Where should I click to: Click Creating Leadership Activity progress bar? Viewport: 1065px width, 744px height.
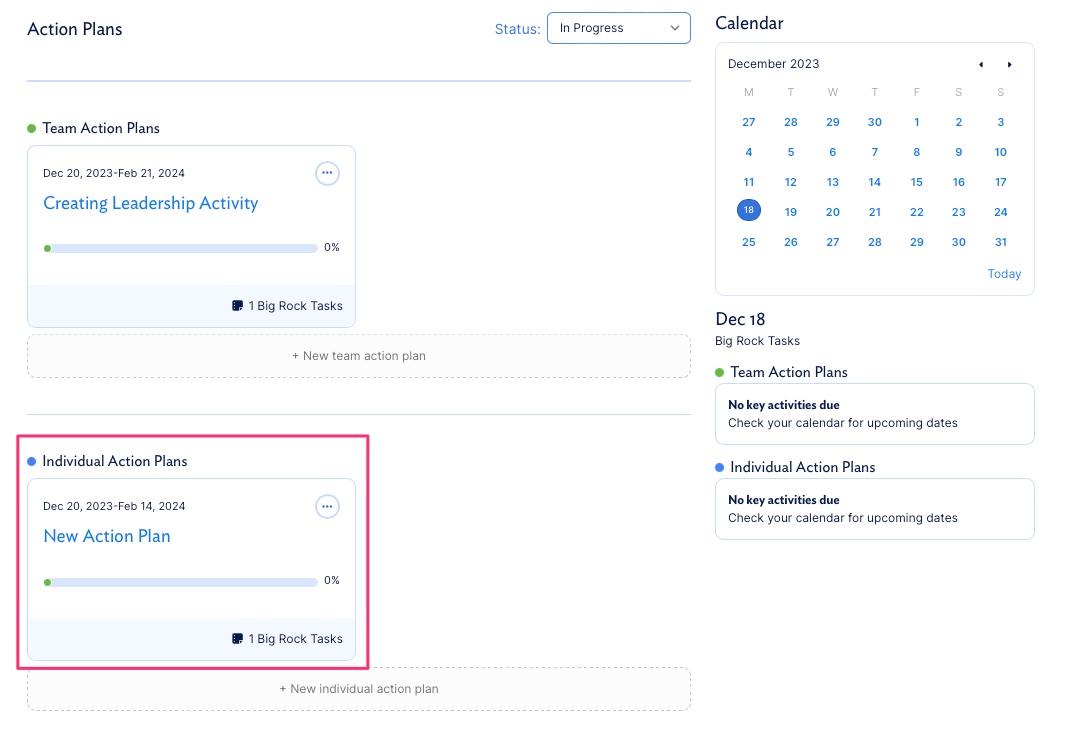tap(183, 248)
